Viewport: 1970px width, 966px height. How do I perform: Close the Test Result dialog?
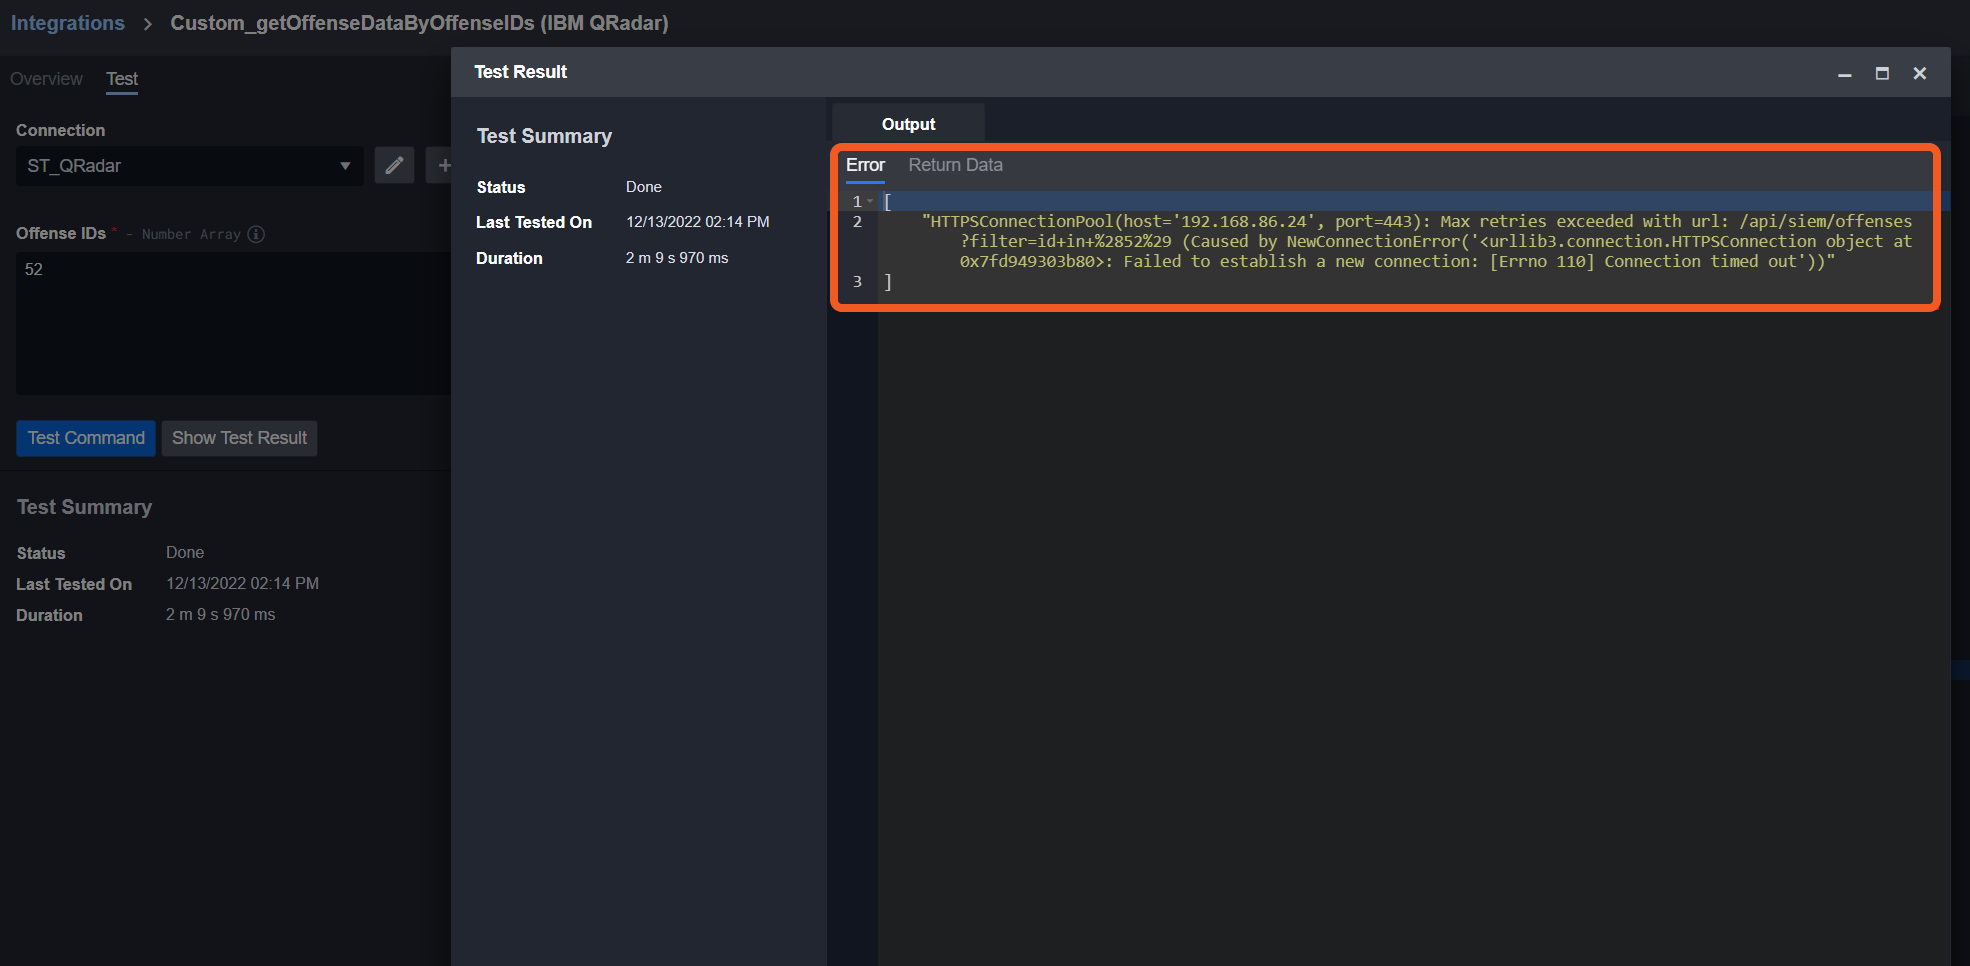1919,74
